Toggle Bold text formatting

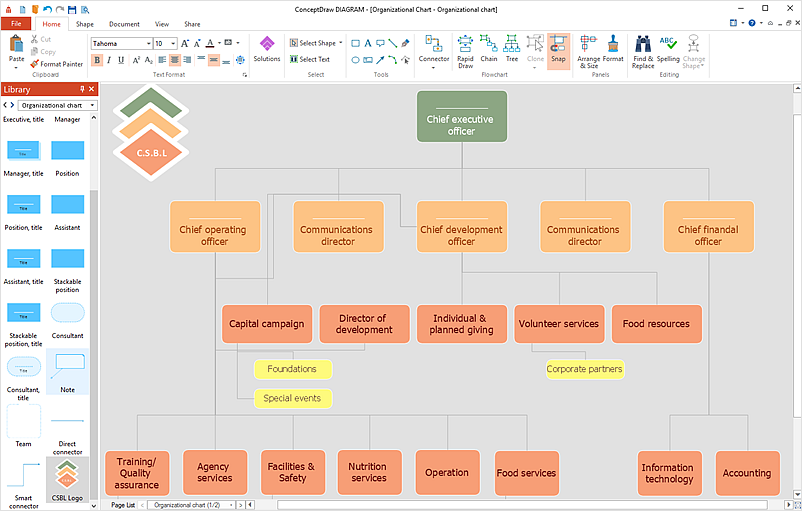click(x=97, y=60)
